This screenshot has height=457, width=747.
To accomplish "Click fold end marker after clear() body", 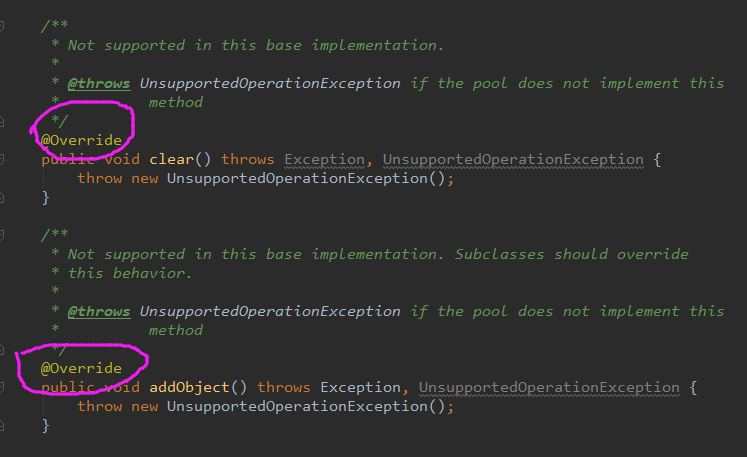I will (3, 197).
